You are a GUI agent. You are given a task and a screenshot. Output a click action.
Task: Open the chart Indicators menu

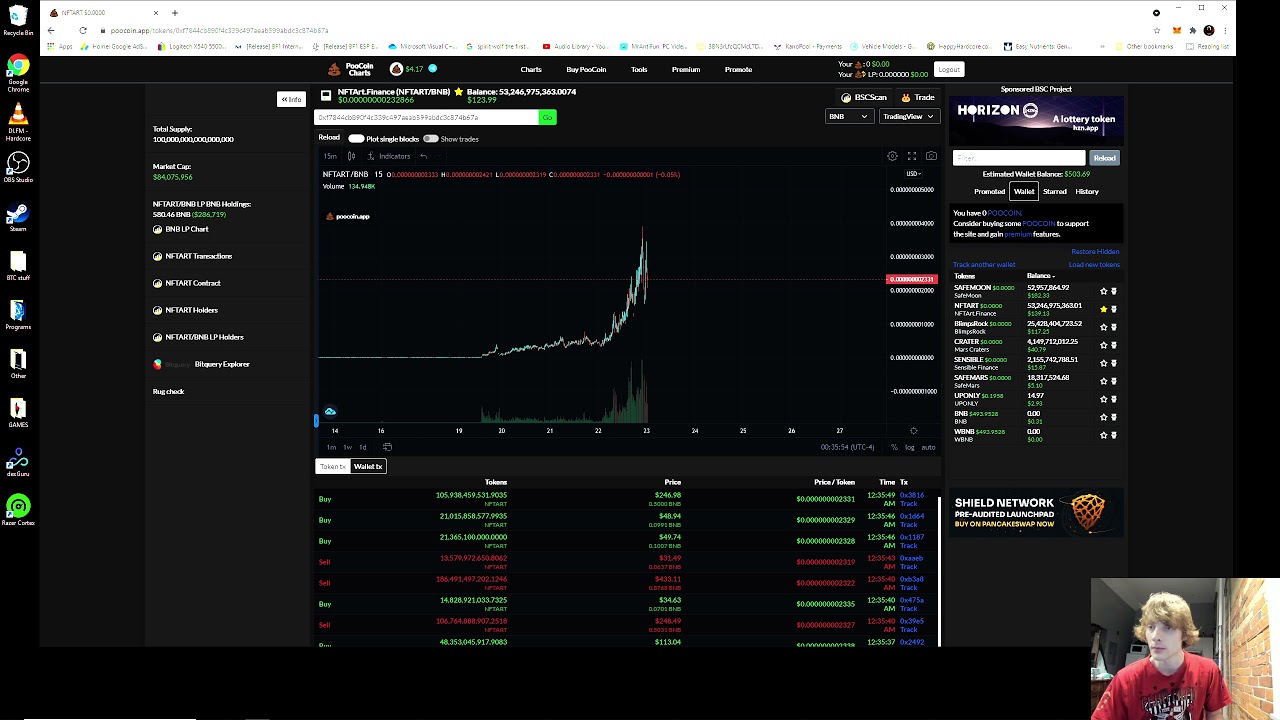click(389, 156)
